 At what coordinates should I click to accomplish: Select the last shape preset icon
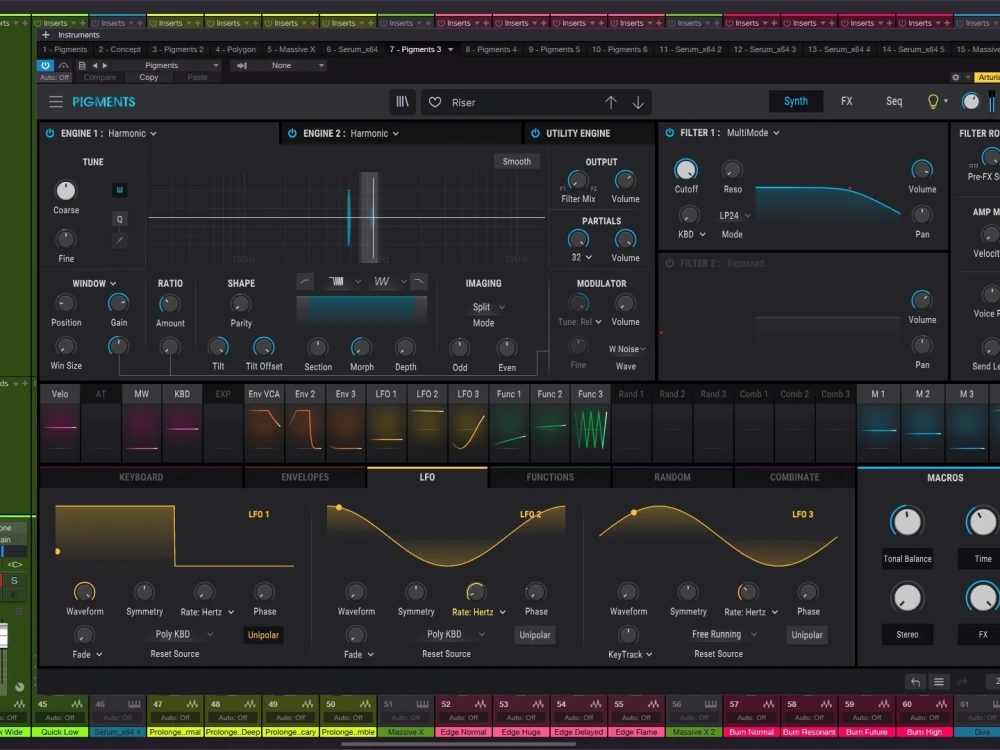click(419, 281)
